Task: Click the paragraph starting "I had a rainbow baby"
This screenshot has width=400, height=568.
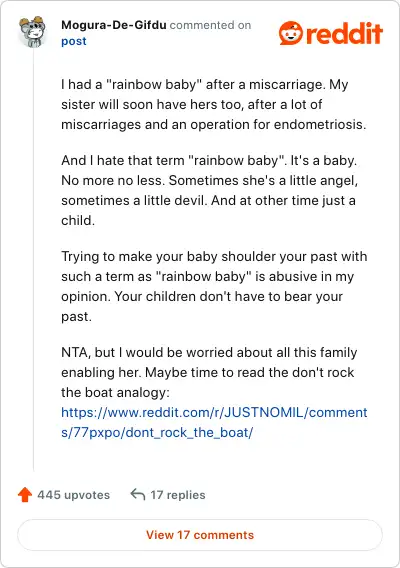Action: 214,104
